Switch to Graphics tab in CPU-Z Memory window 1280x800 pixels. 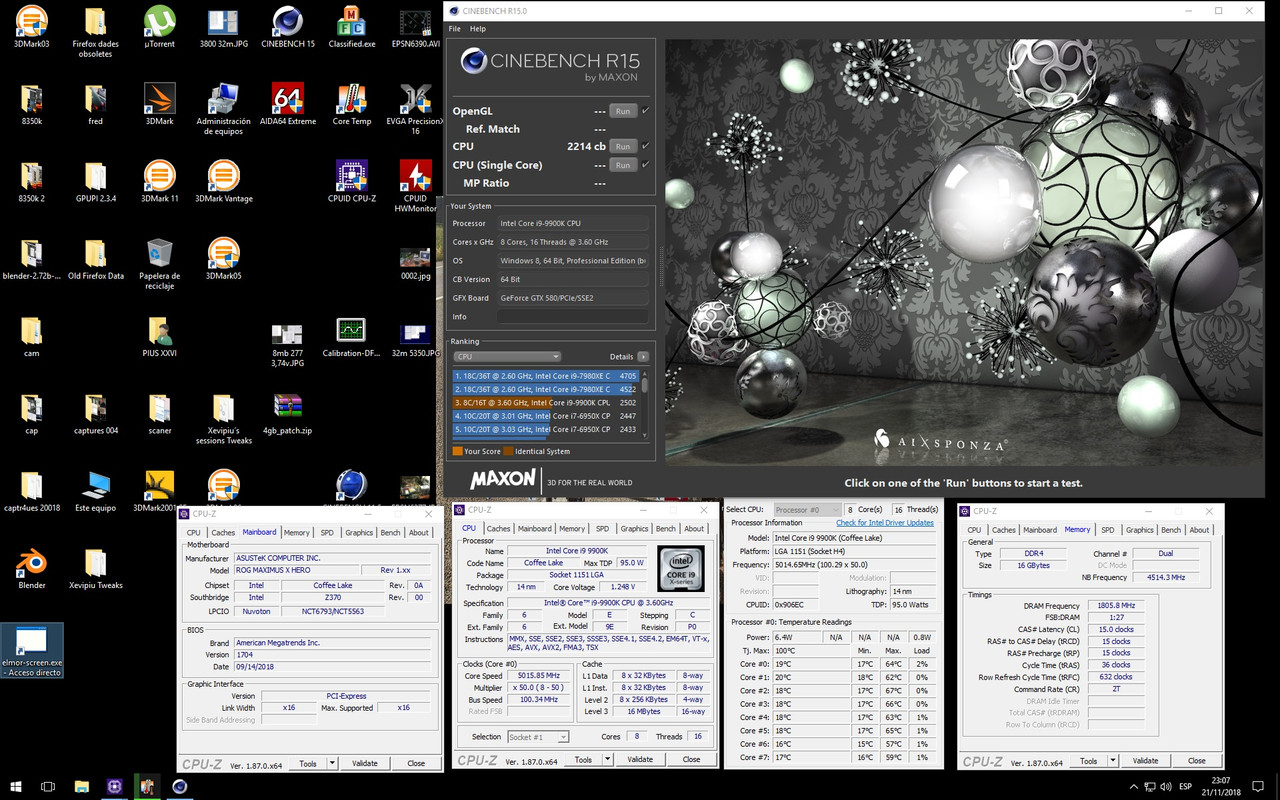tap(1139, 530)
